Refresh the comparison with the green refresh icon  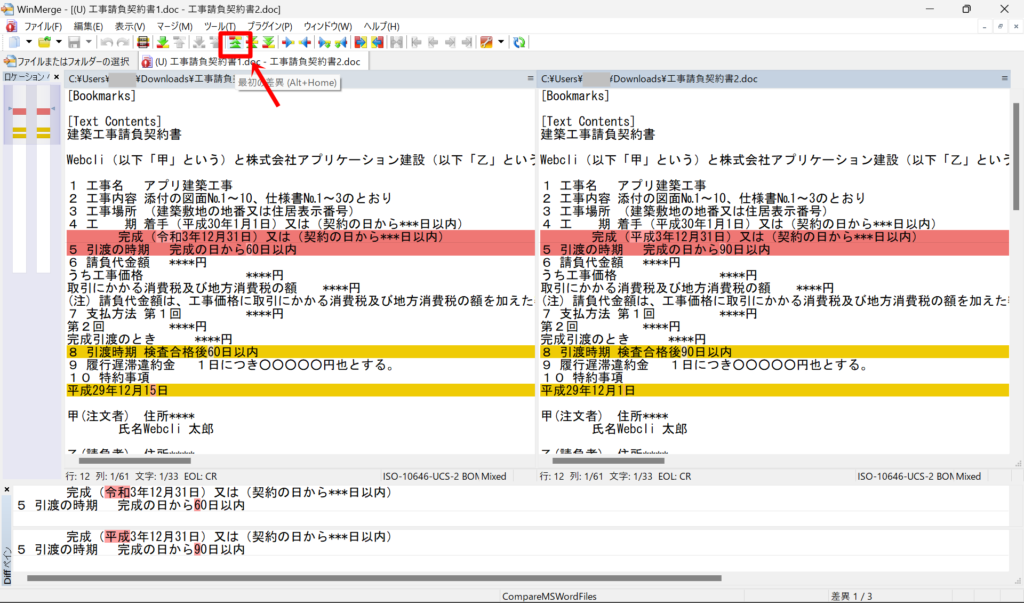(517, 42)
